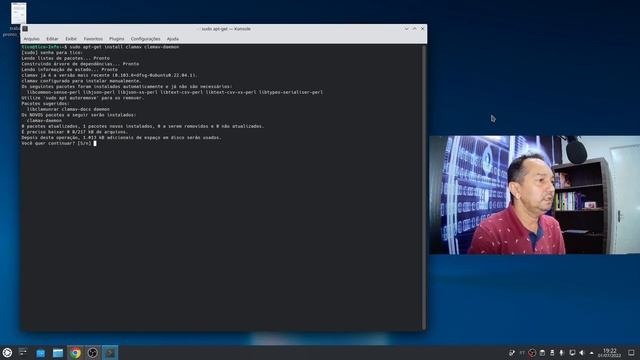Open the Favoritos menu in Konsole
Image resolution: width=640 pixels, height=360 pixels.
93,39
